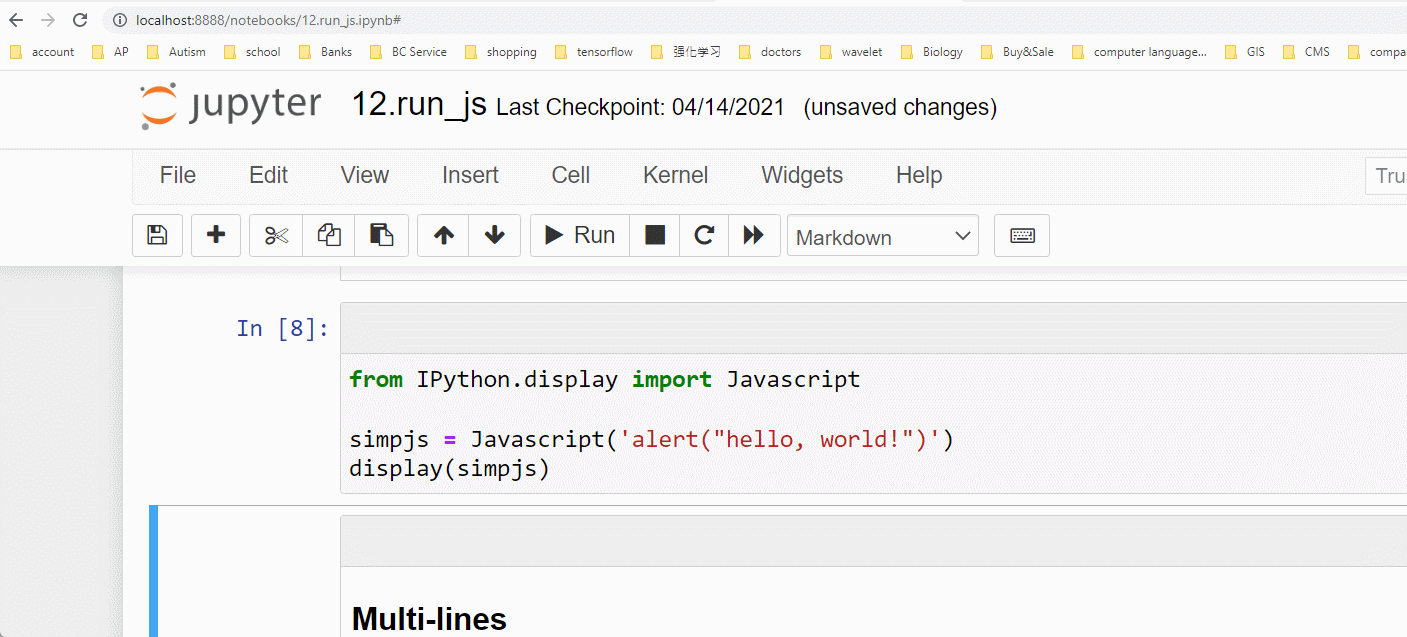Open the File menu
The height and width of the screenshot is (637, 1407).
click(178, 176)
